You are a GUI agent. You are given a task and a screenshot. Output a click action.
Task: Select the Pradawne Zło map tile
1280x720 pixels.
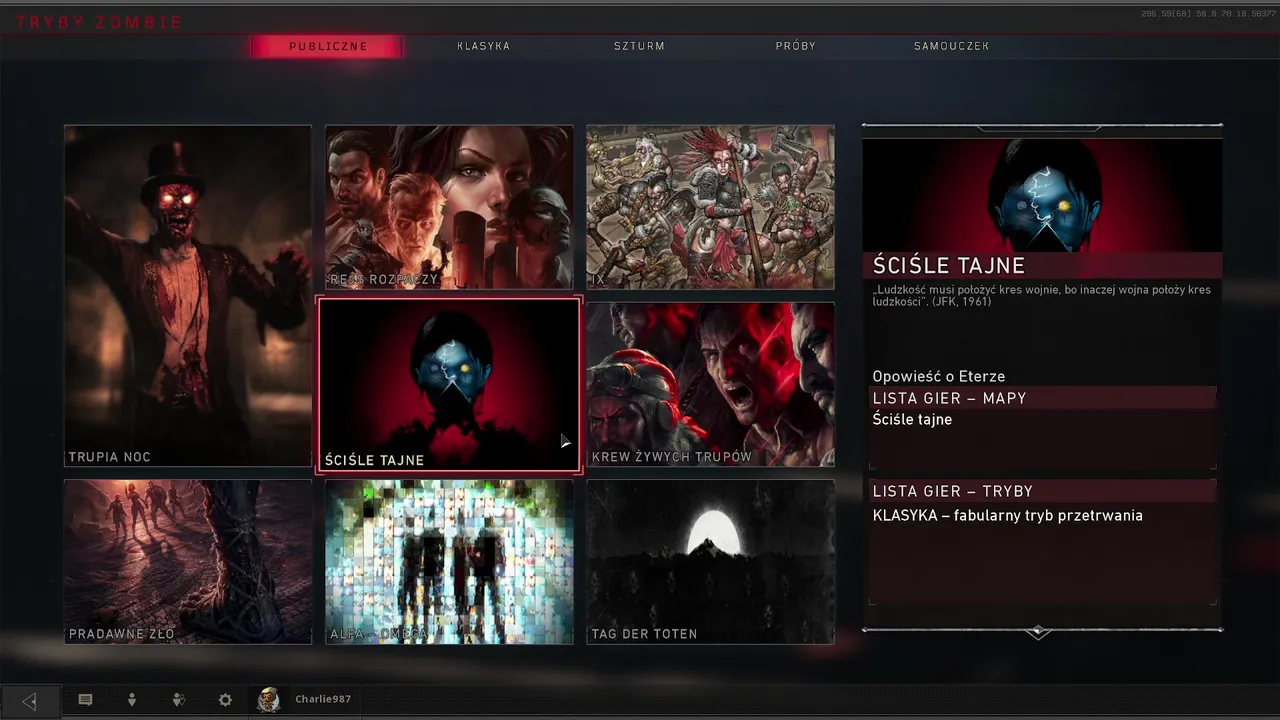[x=188, y=562]
